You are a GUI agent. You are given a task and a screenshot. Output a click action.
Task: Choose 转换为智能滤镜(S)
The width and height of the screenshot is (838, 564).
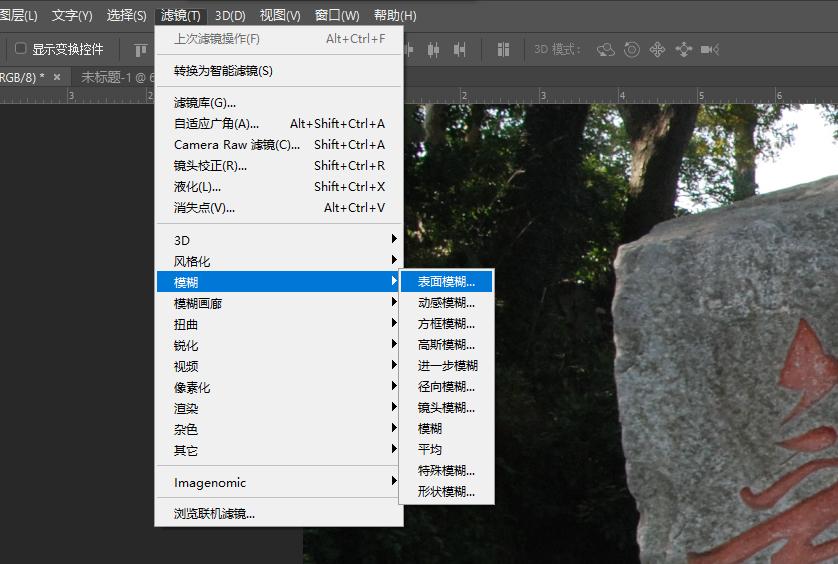click(279, 71)
